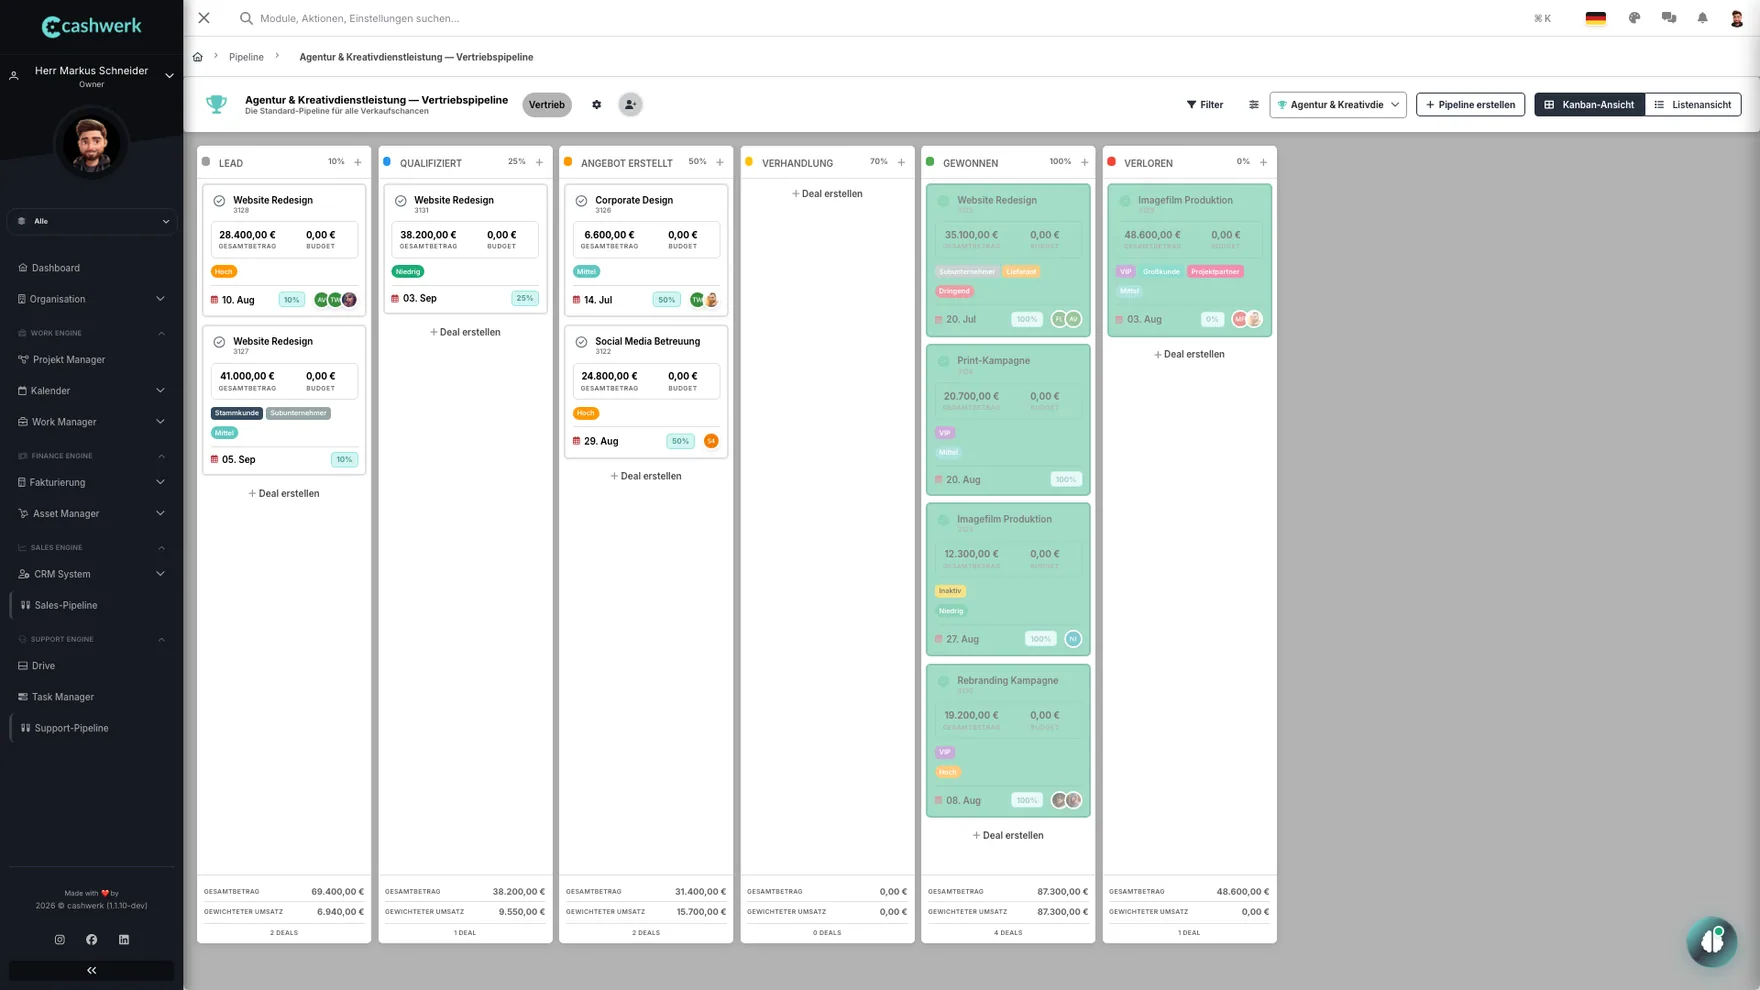Viewport: 1760px width, 990px height.
Task: Click Deal erstellen under GEWONNEN column
Action: tap(1008, 836)
